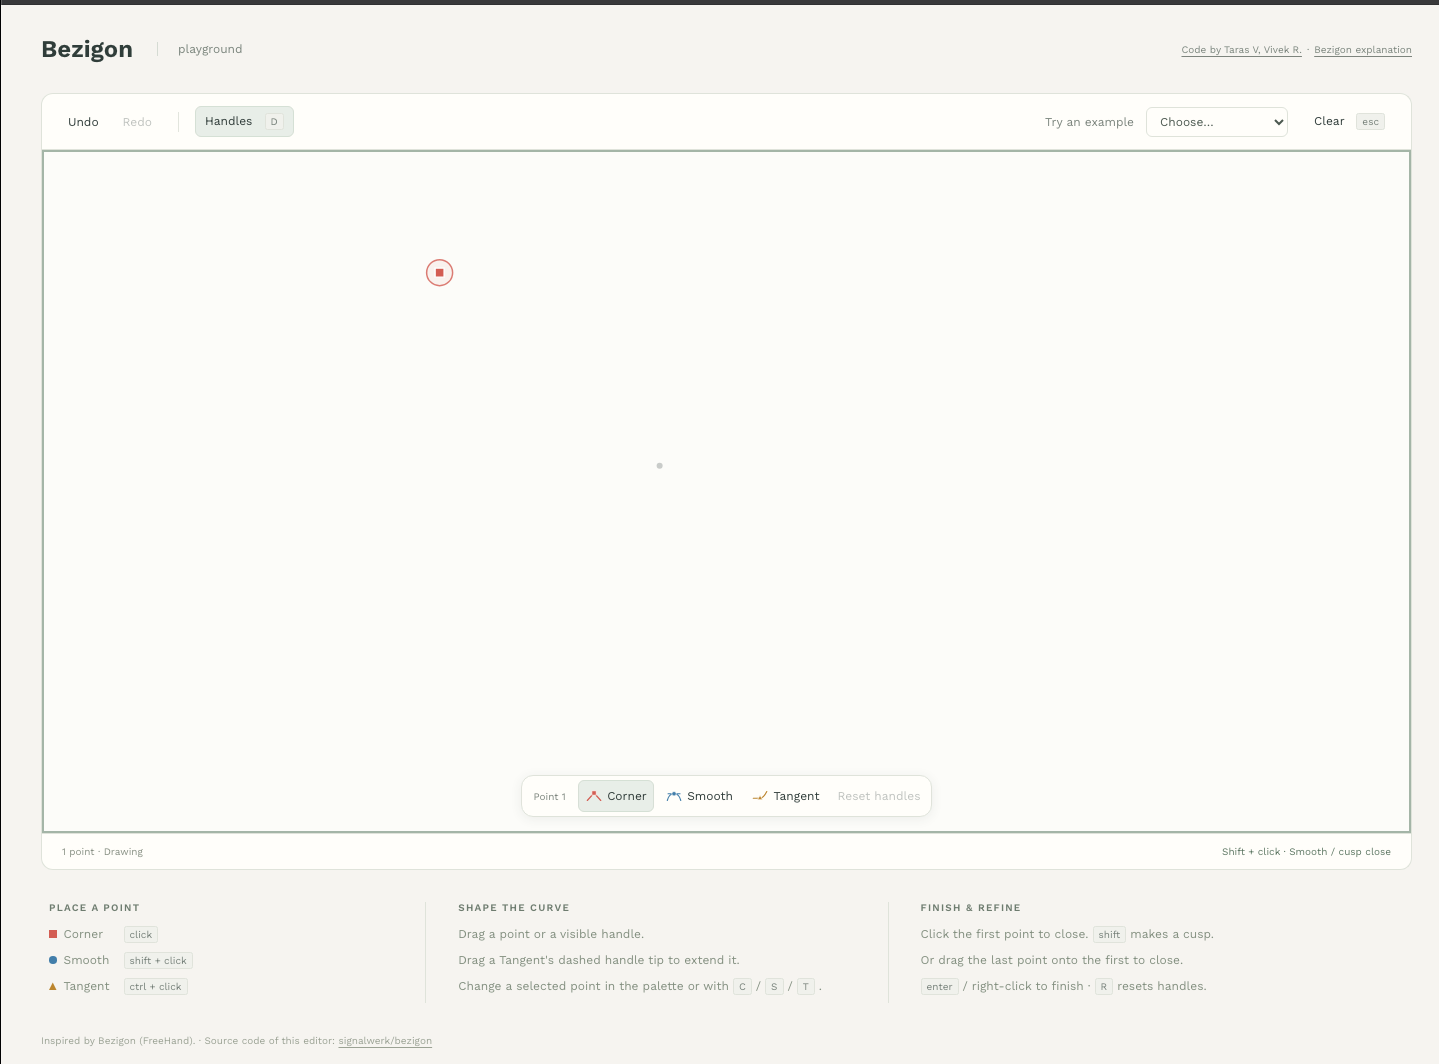Click the "click" key badge beside Corner legend
The image size is (1439, 1064).
click(141, 935)
